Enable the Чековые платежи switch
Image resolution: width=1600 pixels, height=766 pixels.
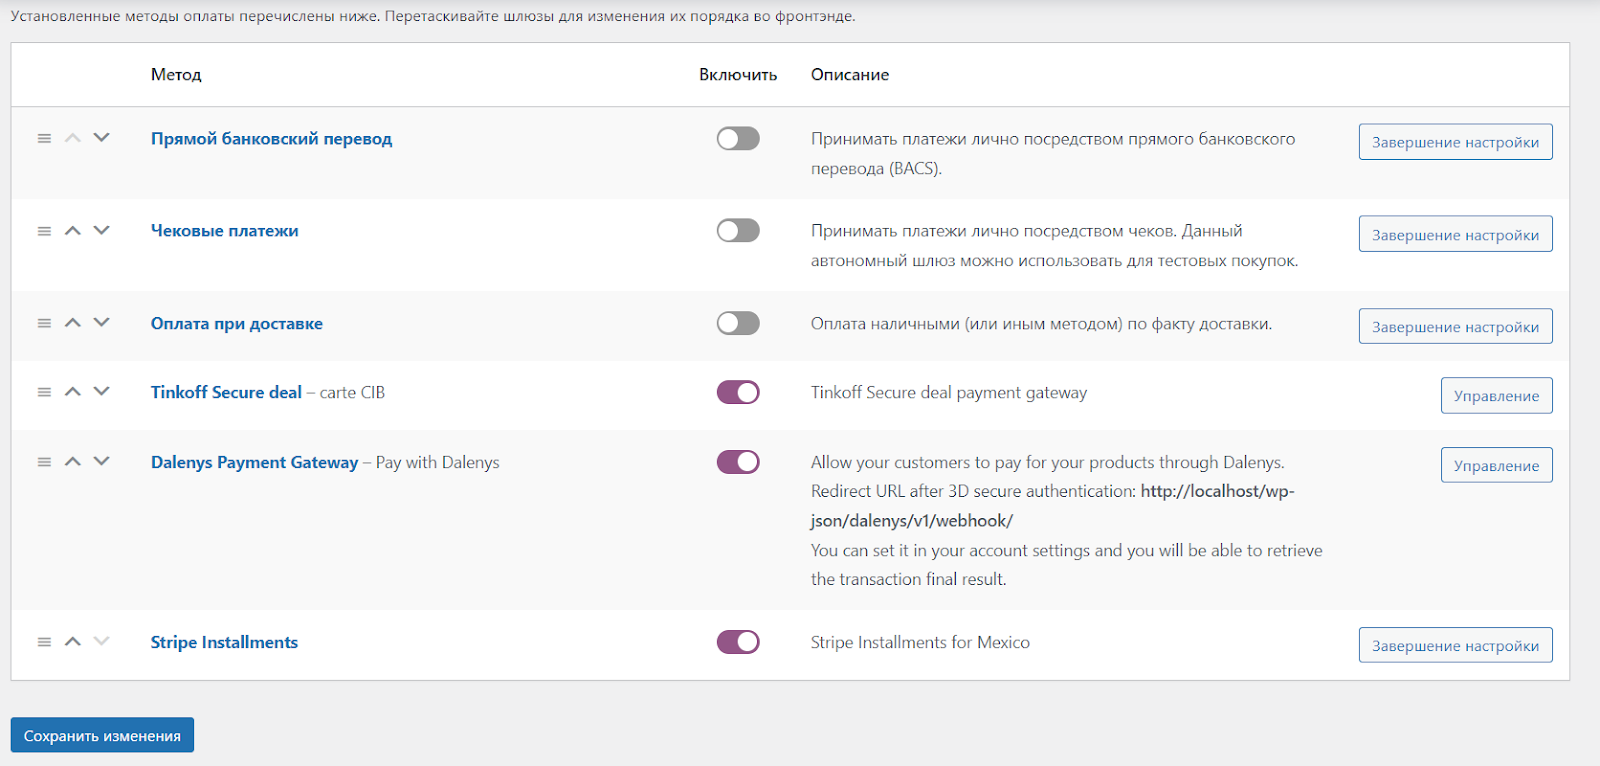738,231
